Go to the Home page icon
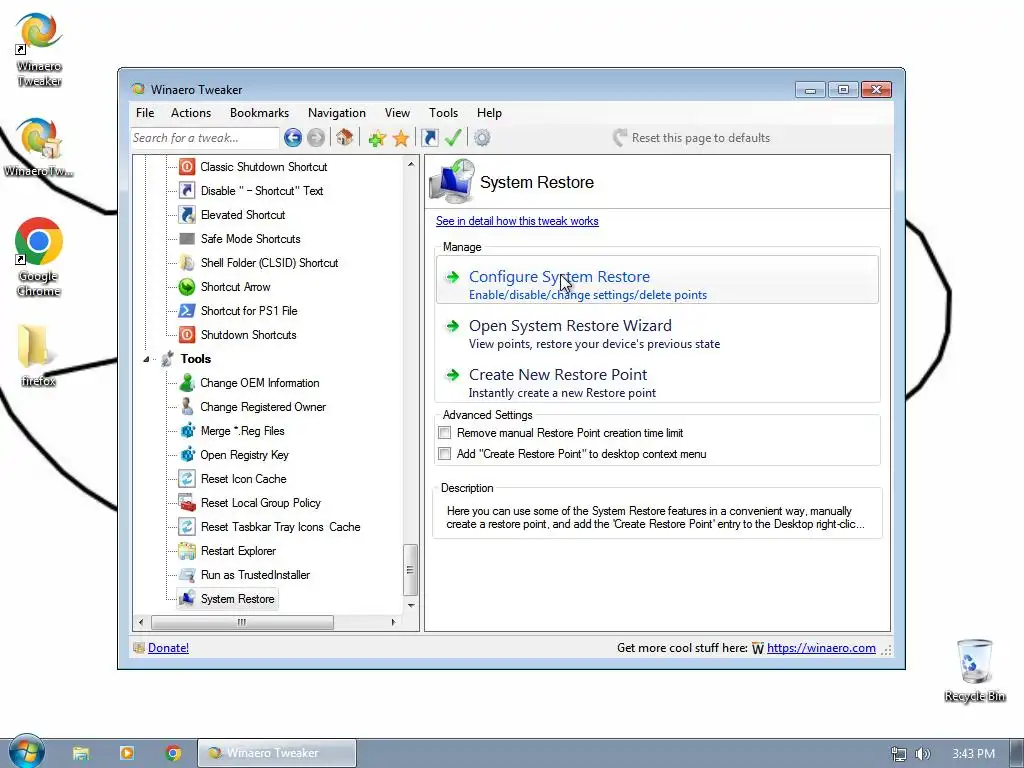This screenshot has width=1024, height=768. [x=345, y=138]
